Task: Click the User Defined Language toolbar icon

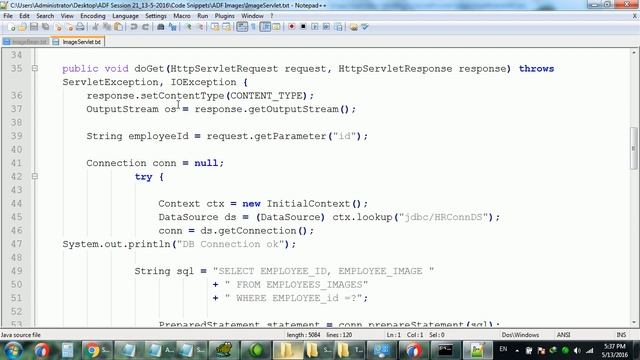Action: 276,27
